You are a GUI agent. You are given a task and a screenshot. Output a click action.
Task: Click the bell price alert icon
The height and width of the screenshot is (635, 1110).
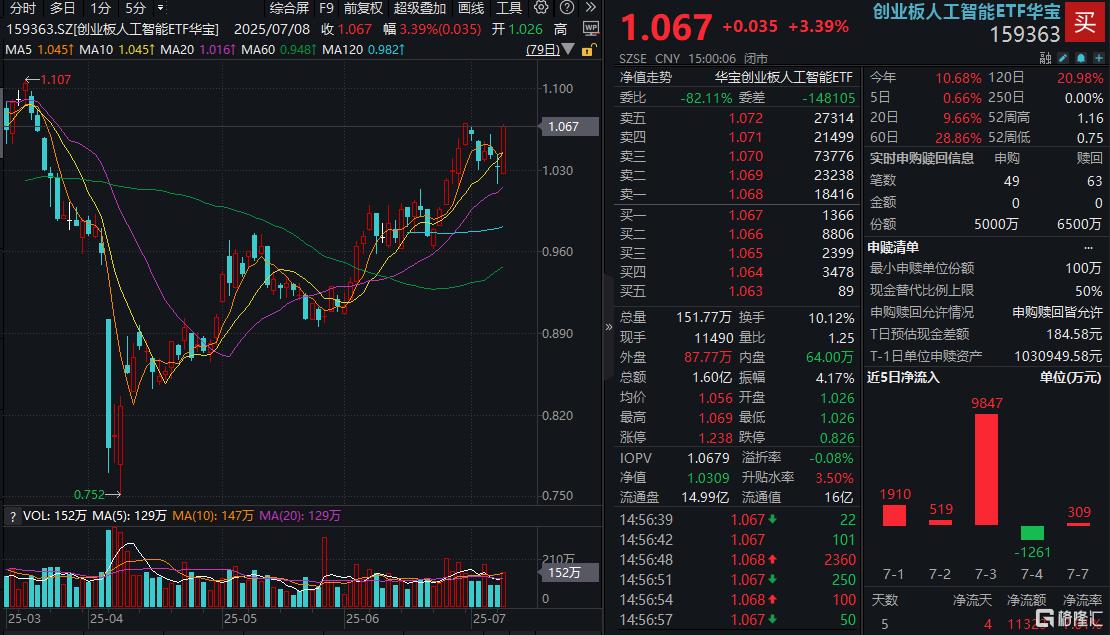click(1081, 58)
